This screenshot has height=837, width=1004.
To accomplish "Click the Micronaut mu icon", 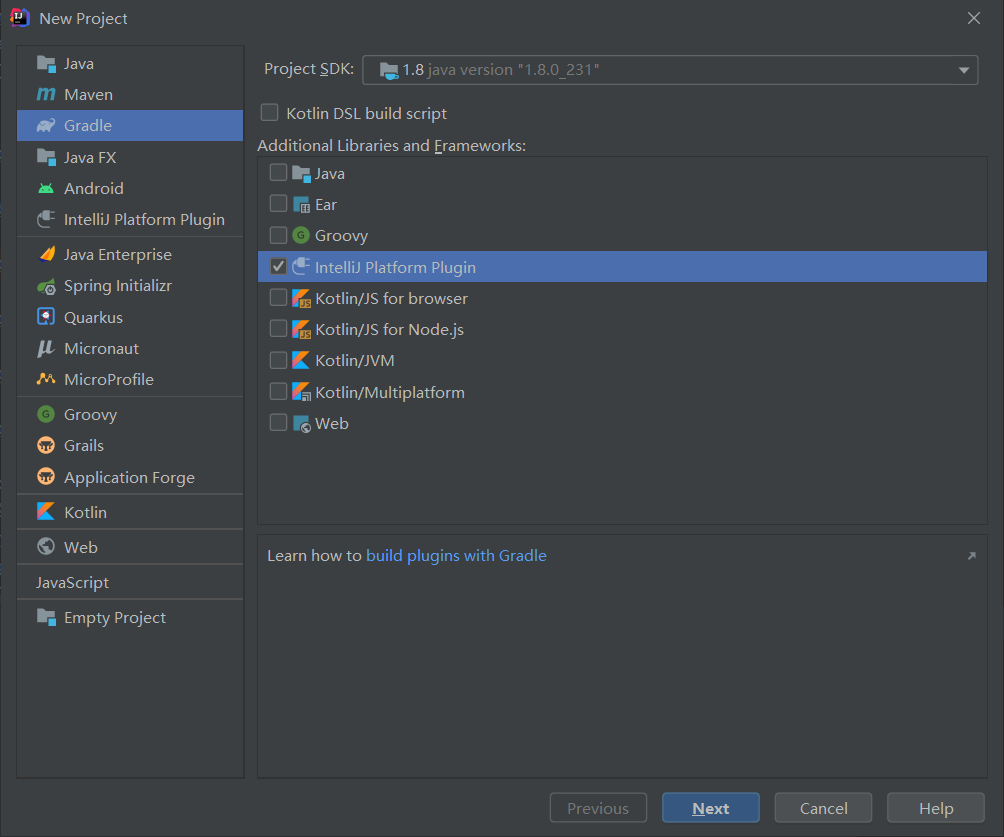I will tap(46, 348).
